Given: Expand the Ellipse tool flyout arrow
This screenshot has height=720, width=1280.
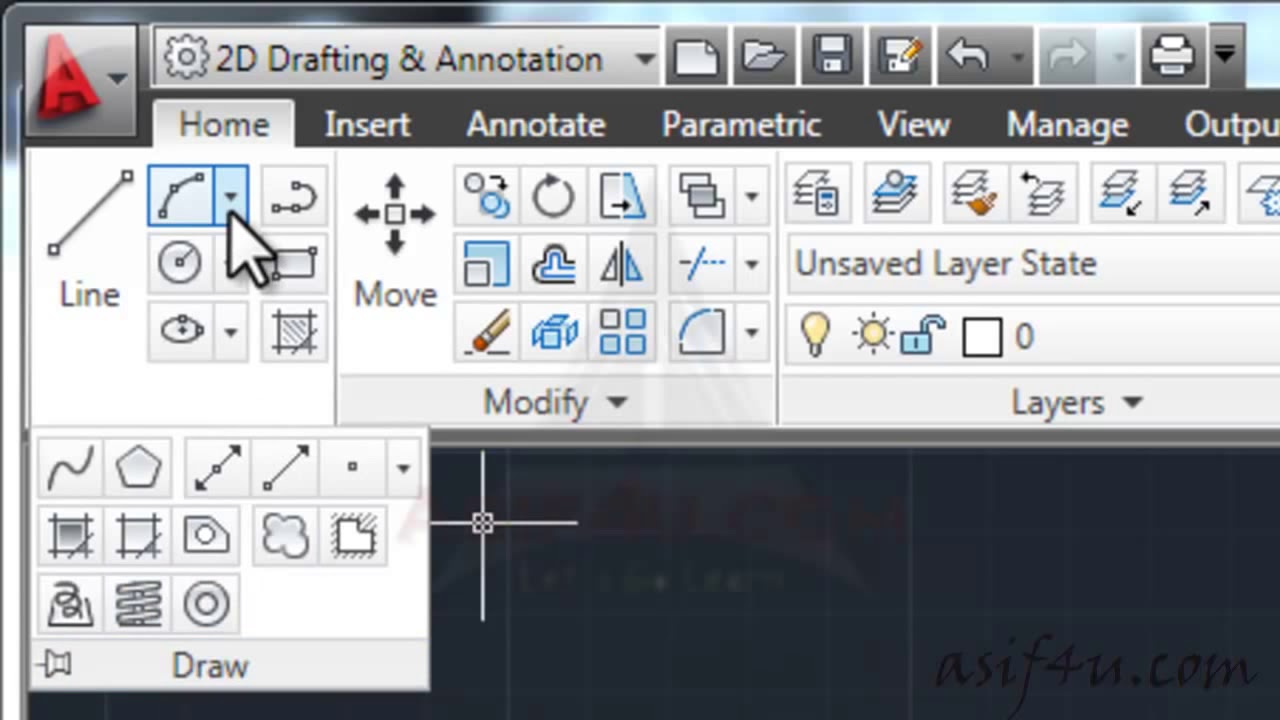Looking at the screenshot, I should coord(231,330).
